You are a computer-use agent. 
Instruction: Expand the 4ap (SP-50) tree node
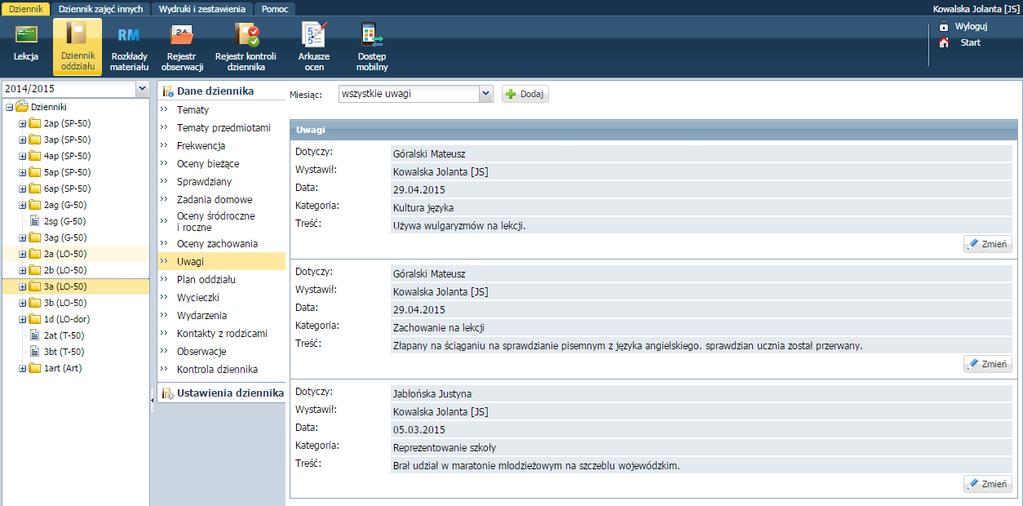tap(22, 156)
